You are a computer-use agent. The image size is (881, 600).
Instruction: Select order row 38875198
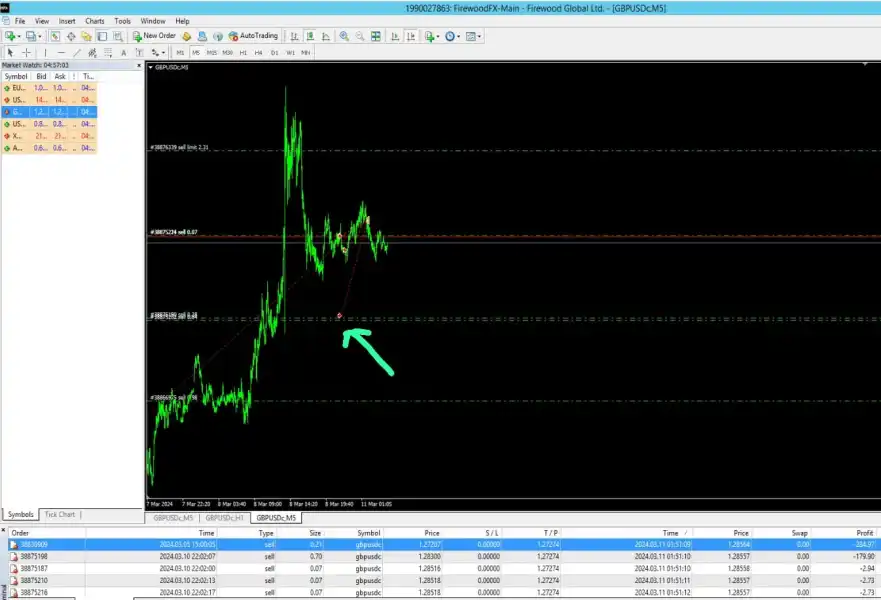click(x=440, y=556)
